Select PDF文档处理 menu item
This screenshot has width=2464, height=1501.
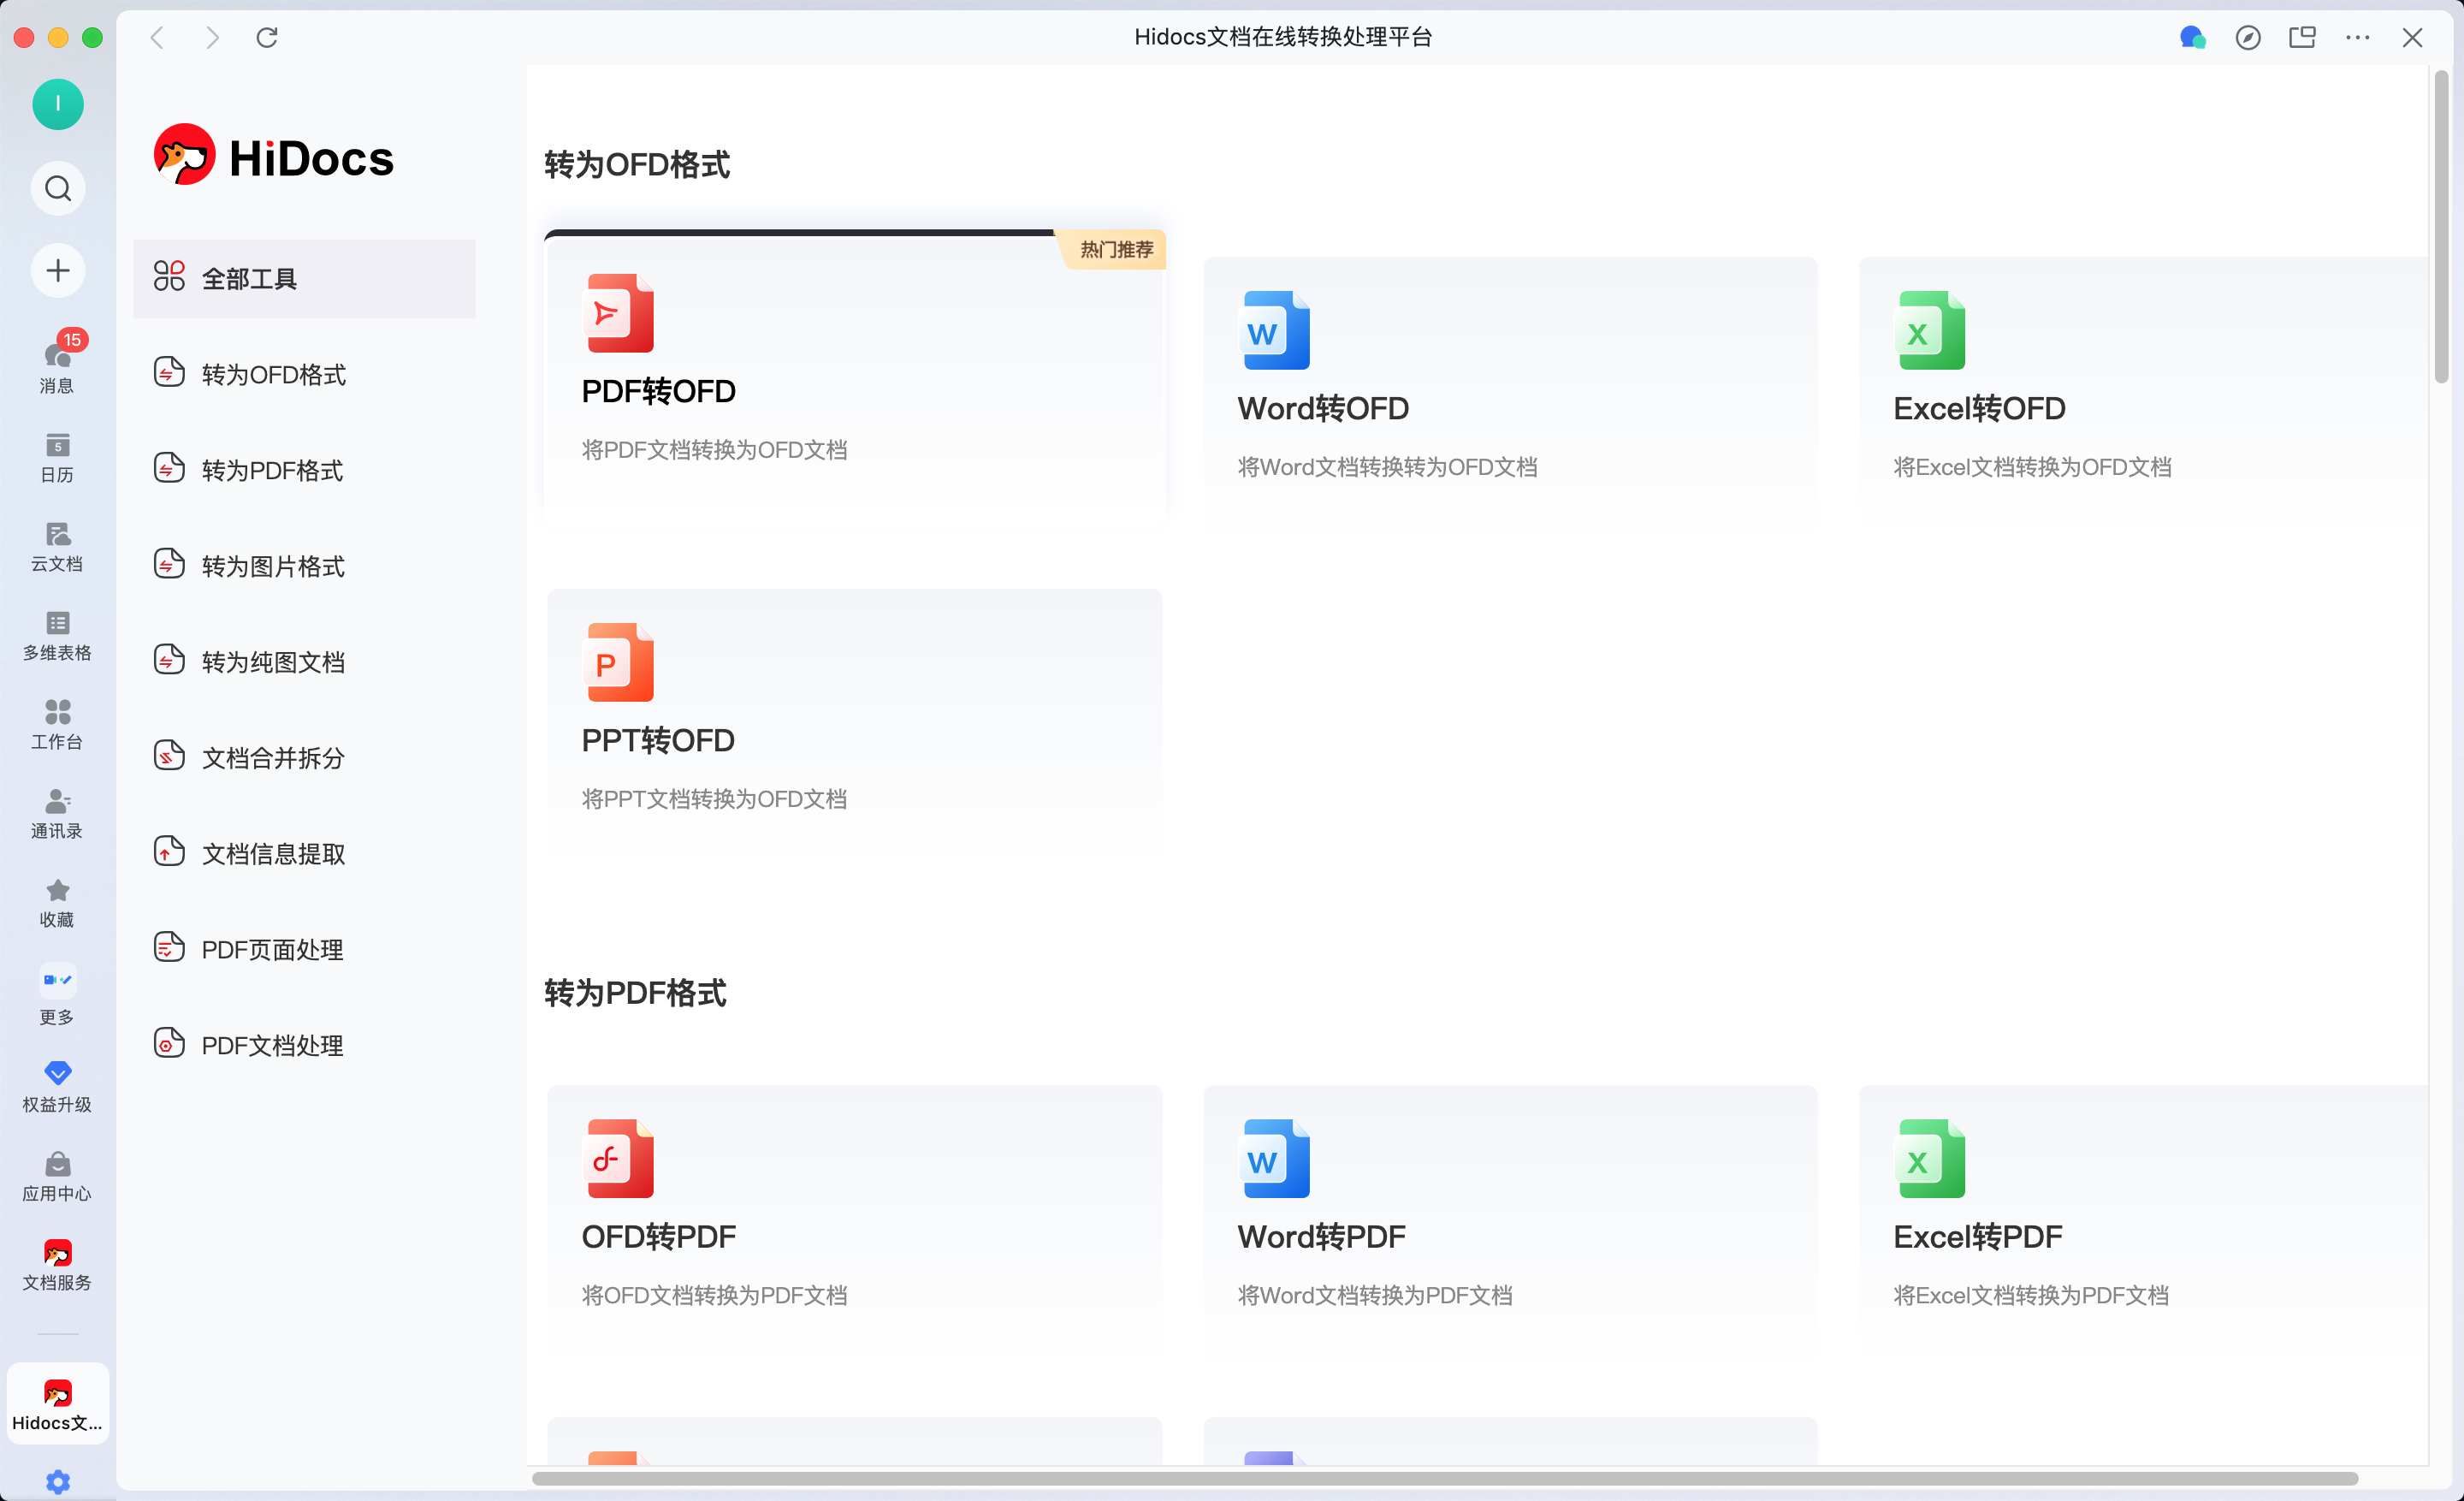click(304, 1046)
